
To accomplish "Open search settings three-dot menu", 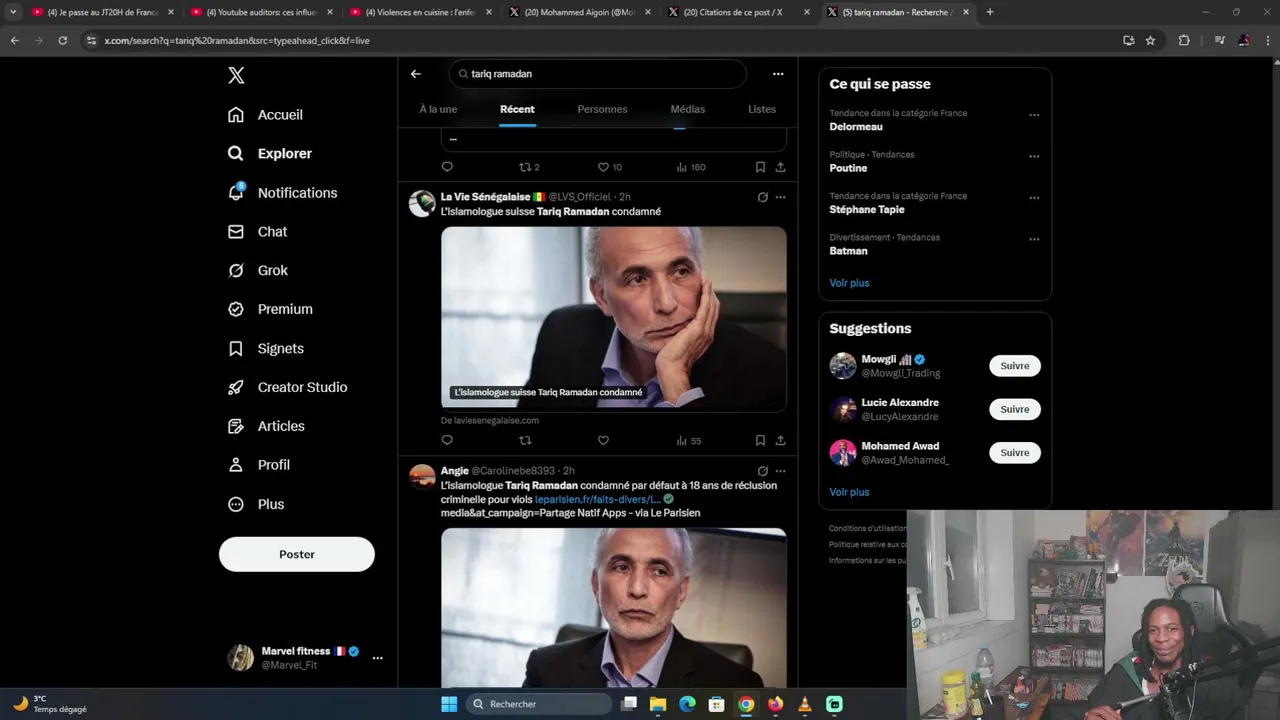I will [778, 73].
